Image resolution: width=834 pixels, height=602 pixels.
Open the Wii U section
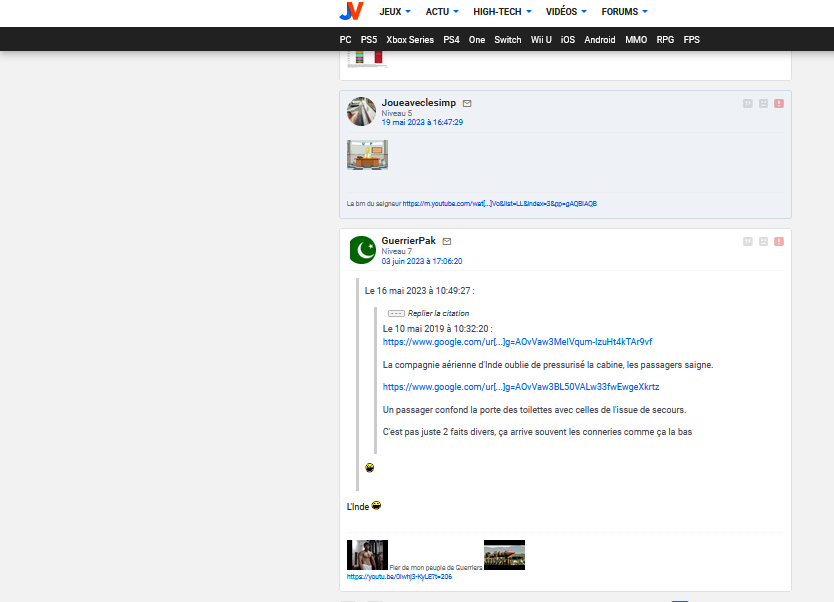[x=541, y=40]
